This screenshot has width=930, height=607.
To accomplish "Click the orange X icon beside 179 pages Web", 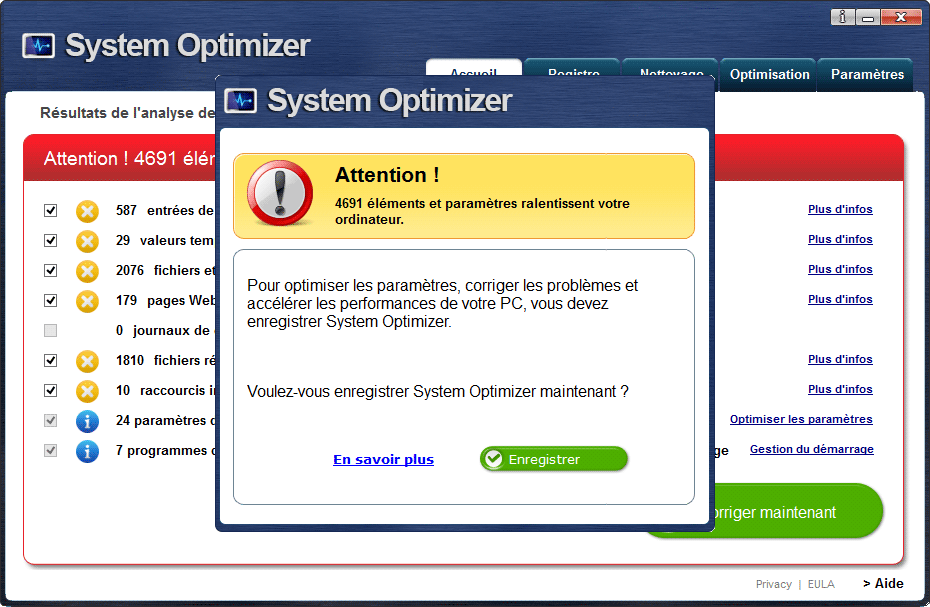I will (x=87, y=301).
